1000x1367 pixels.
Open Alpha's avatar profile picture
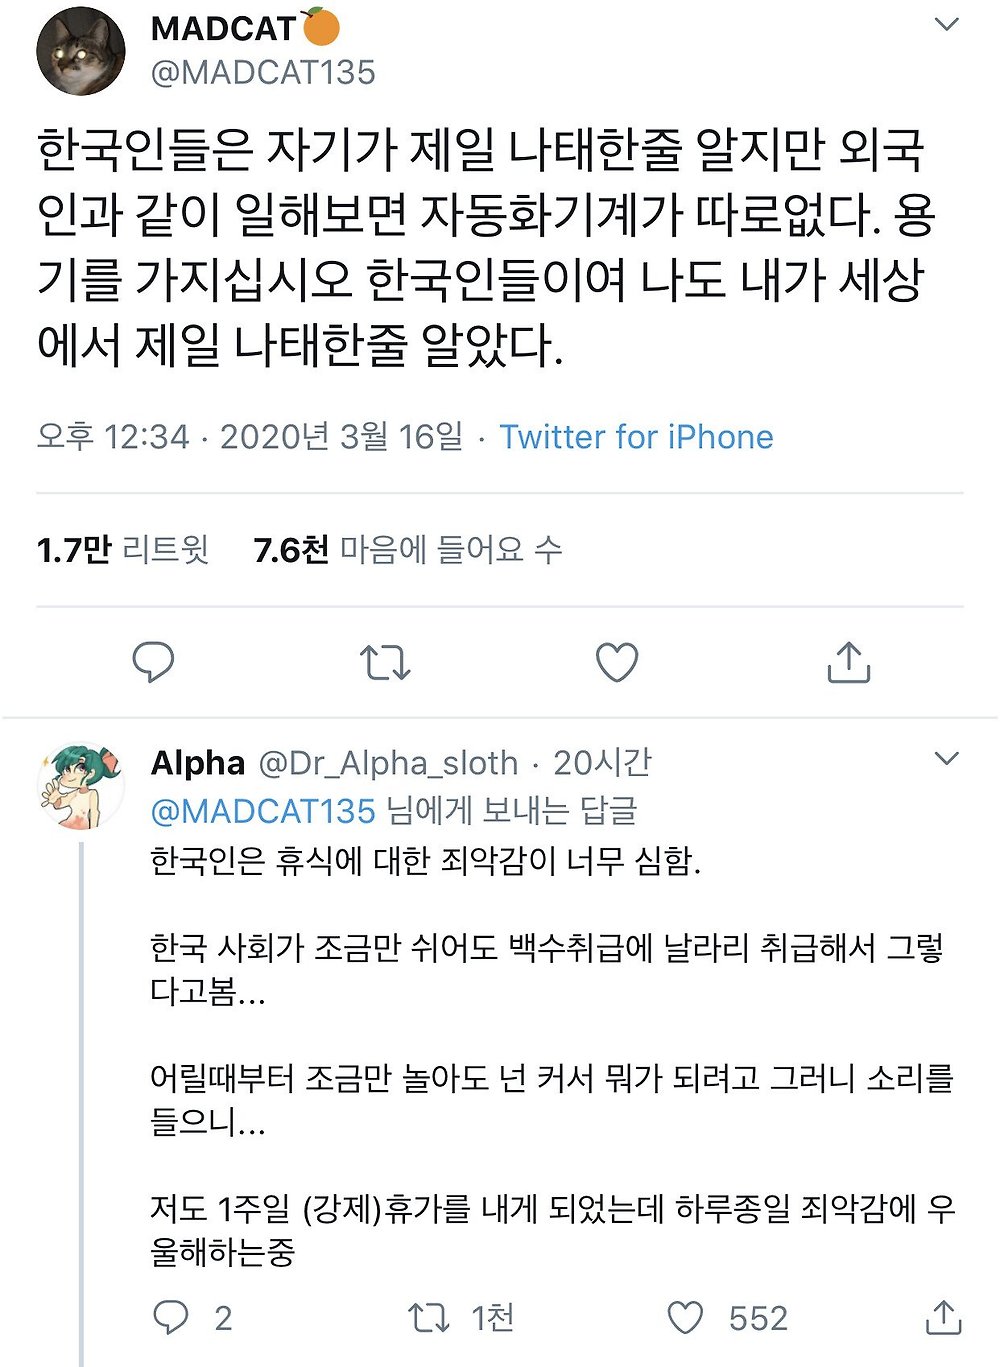81,787
